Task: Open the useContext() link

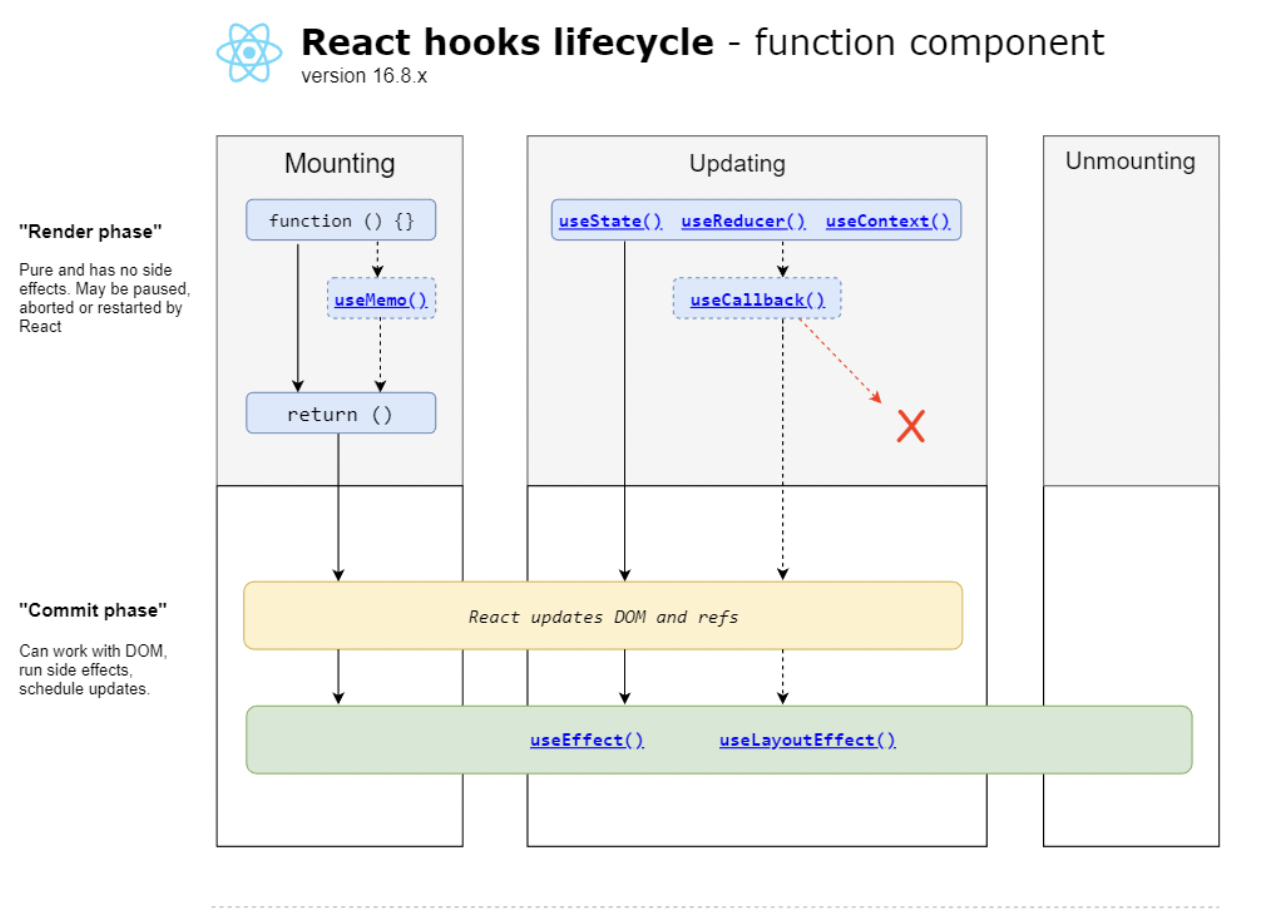Action: point(887,221)
